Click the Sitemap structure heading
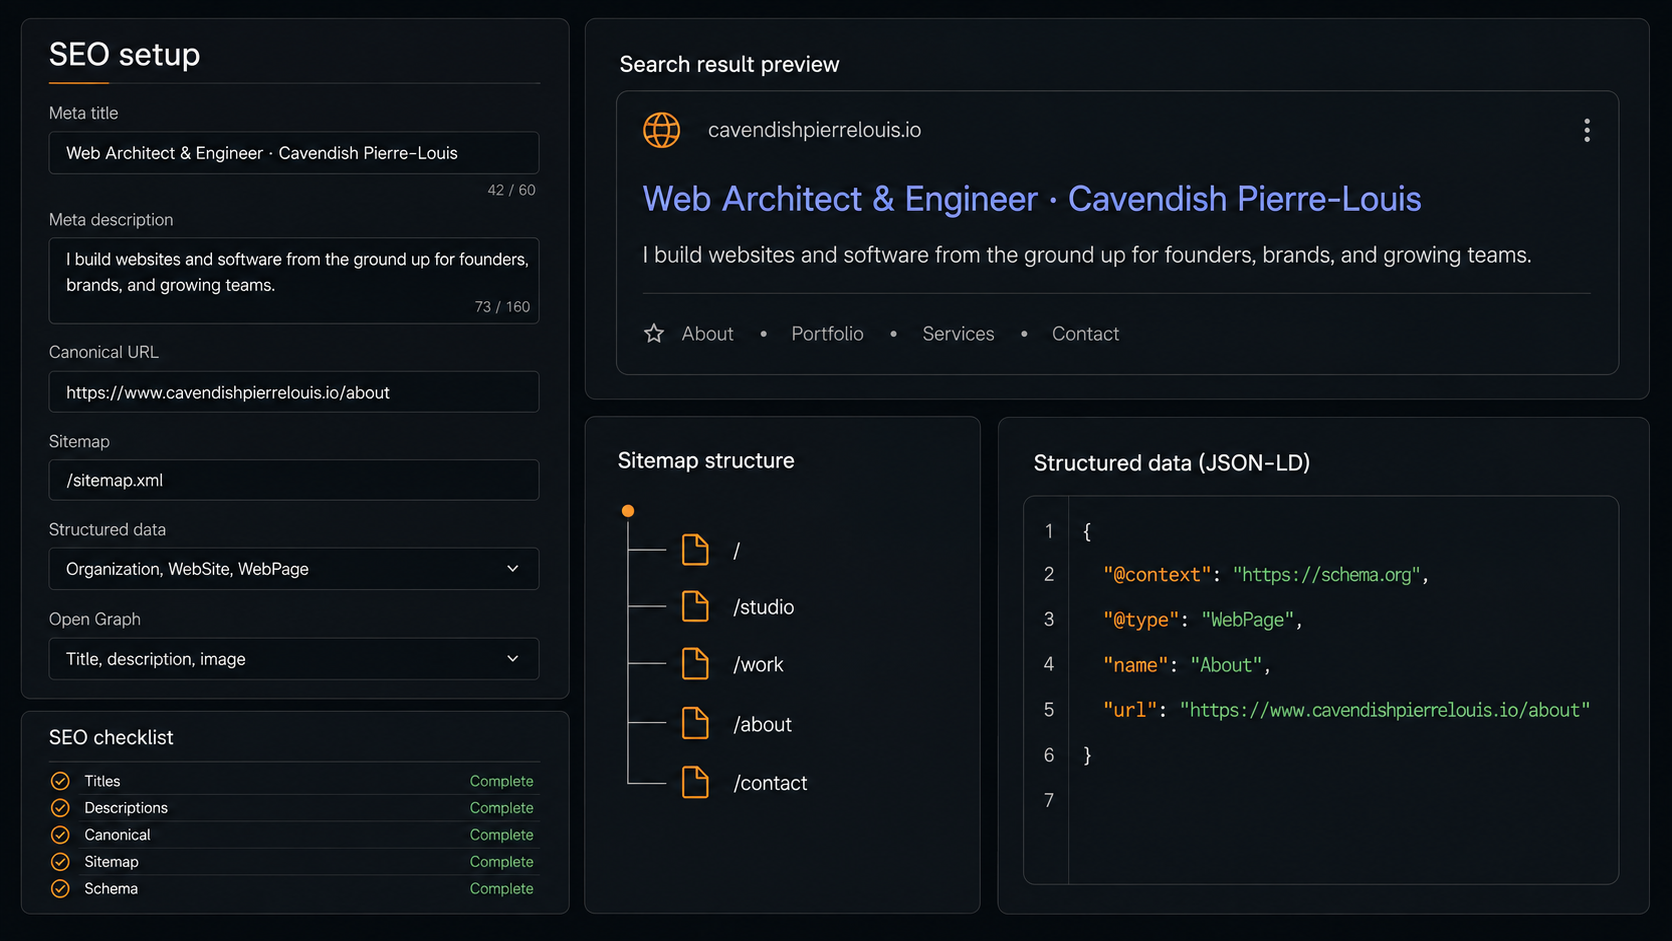This screenshot has height=941, width=1672. coord(706,461)
